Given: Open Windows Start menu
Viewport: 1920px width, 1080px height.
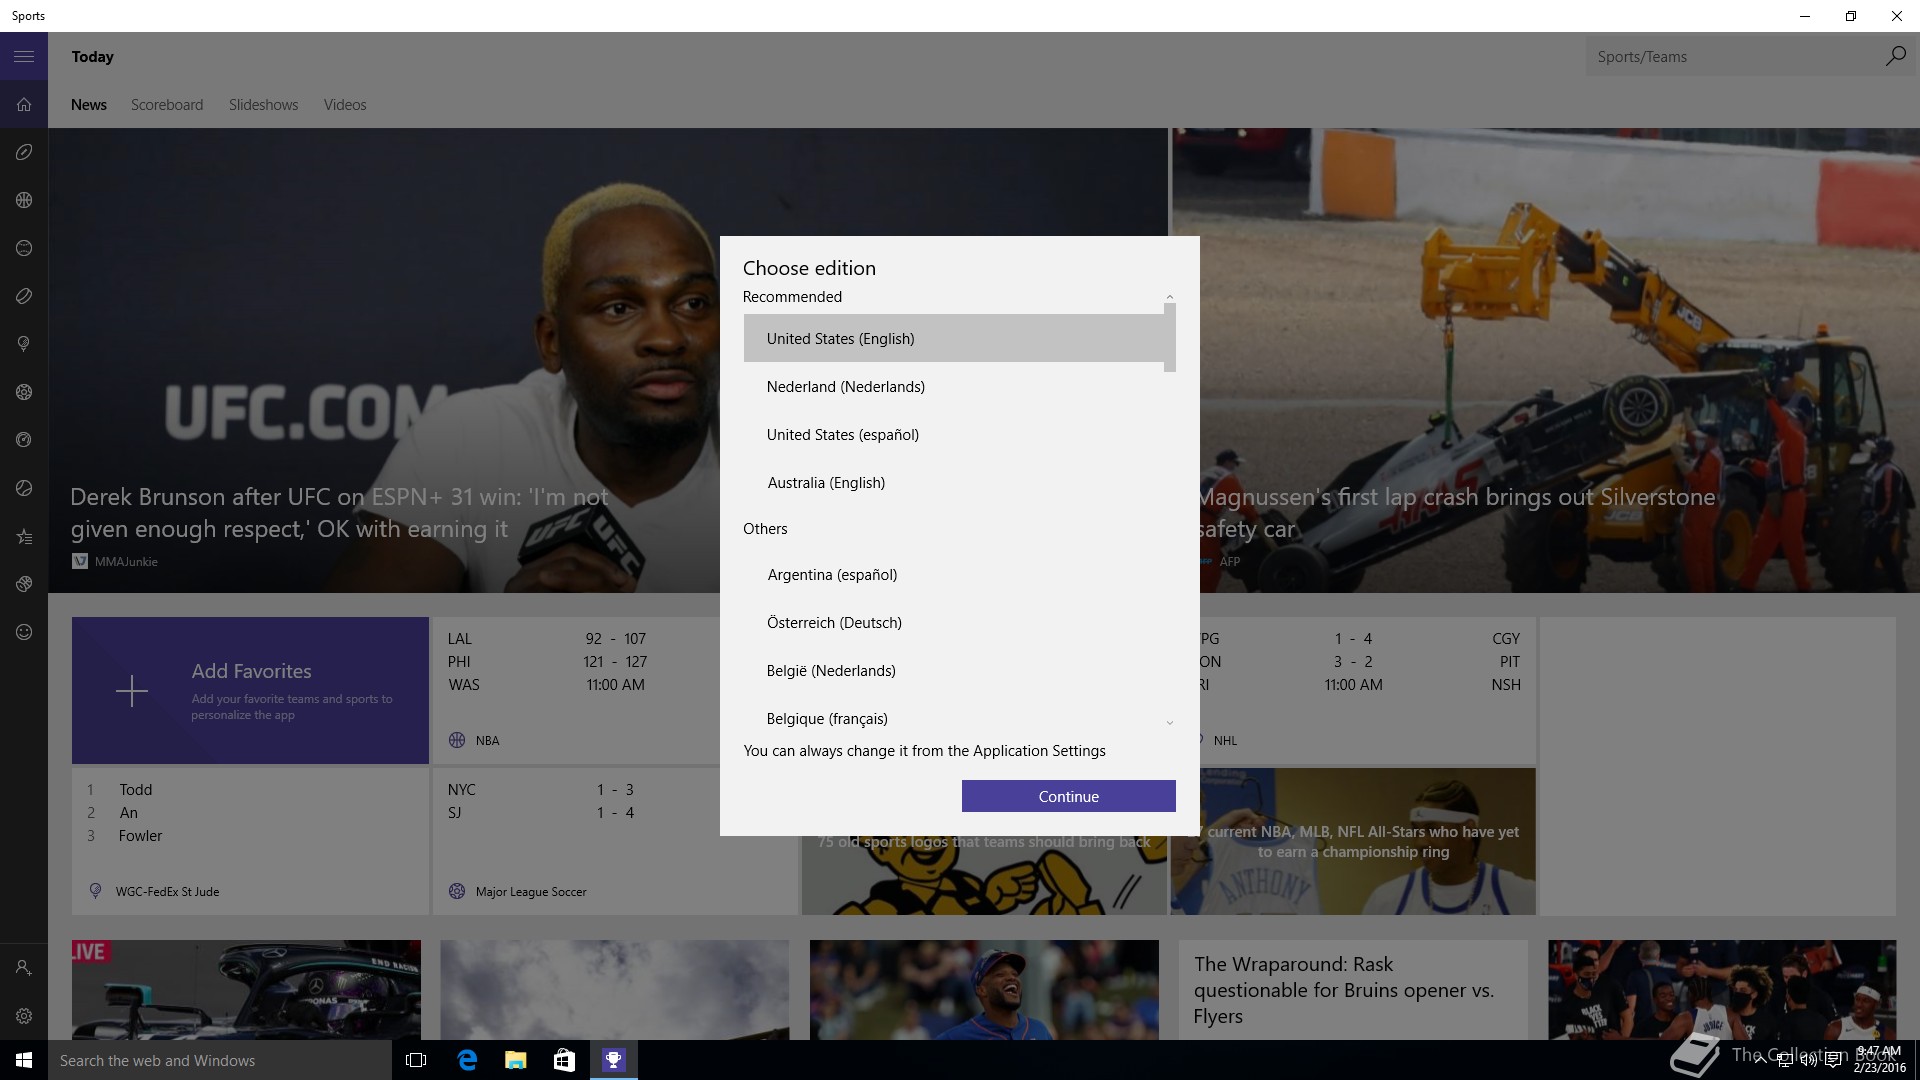Looking at the screenshot, I should click(x=24, y=1060).
